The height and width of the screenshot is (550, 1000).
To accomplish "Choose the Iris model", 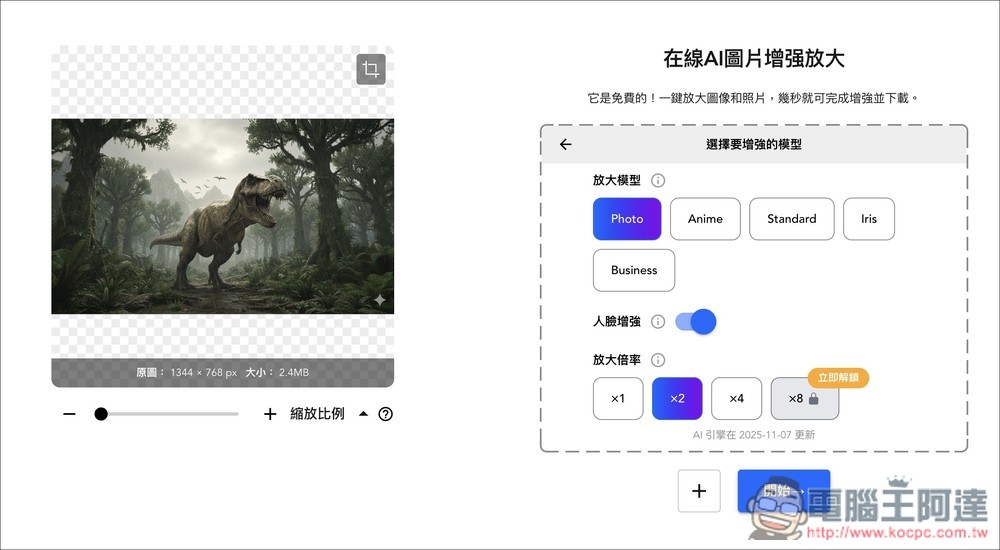I will (869, 219).
